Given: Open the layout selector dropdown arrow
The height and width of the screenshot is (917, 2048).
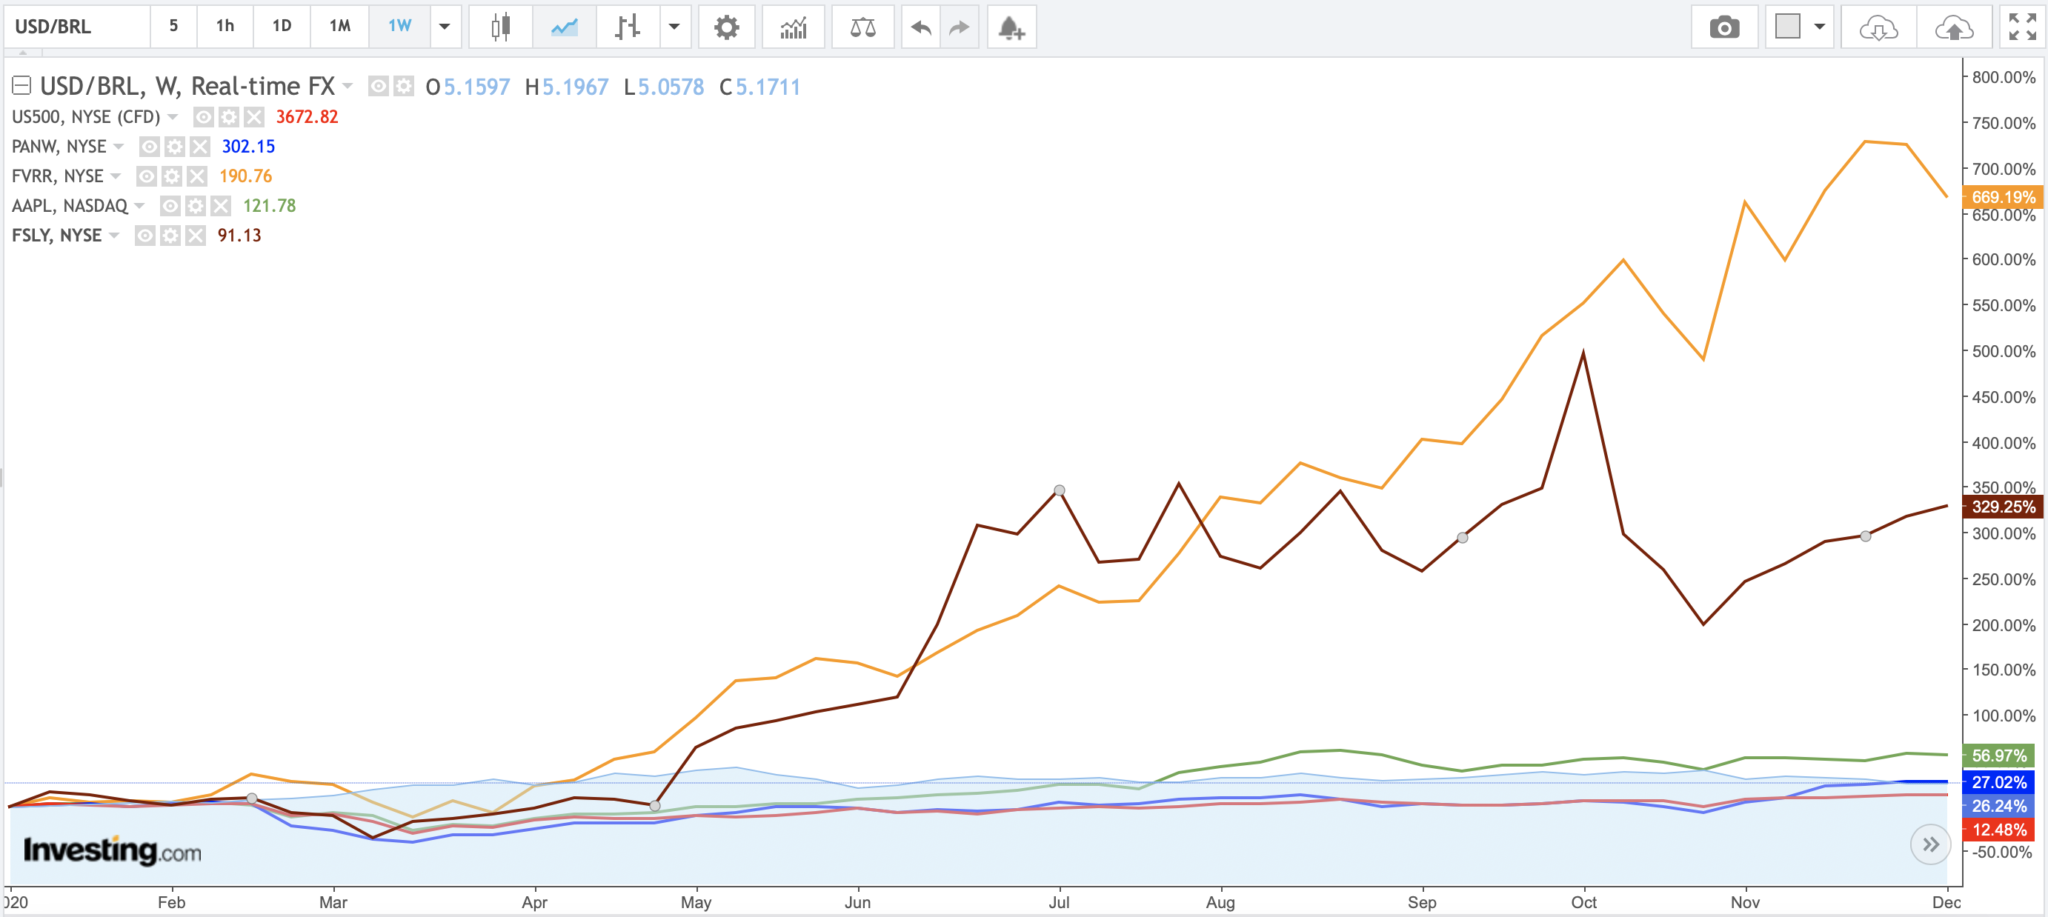Looking at the screenshot, I should click(x=1819, y=27).
